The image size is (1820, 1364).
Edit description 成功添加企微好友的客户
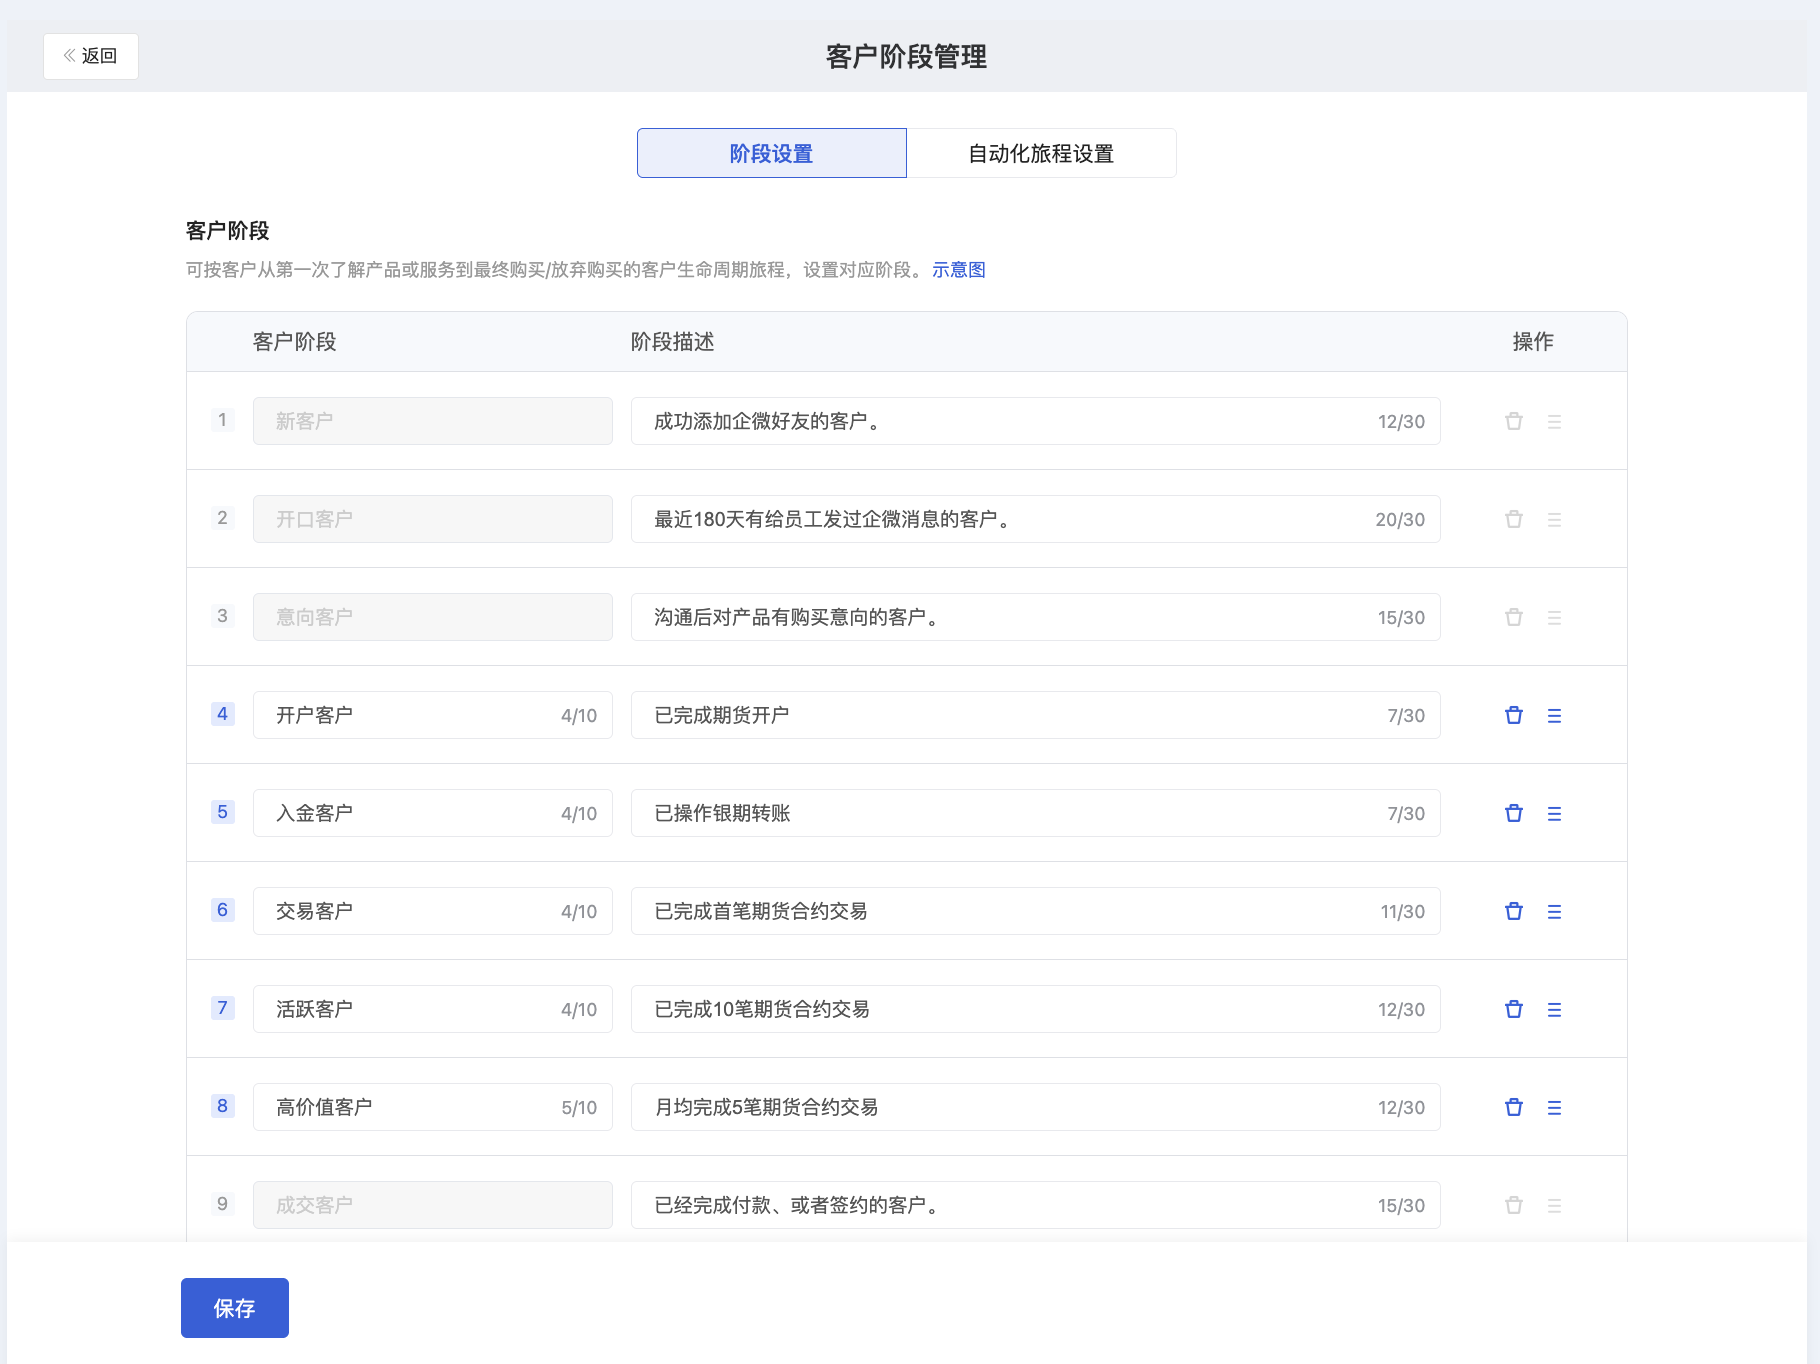coord(1036,421)
